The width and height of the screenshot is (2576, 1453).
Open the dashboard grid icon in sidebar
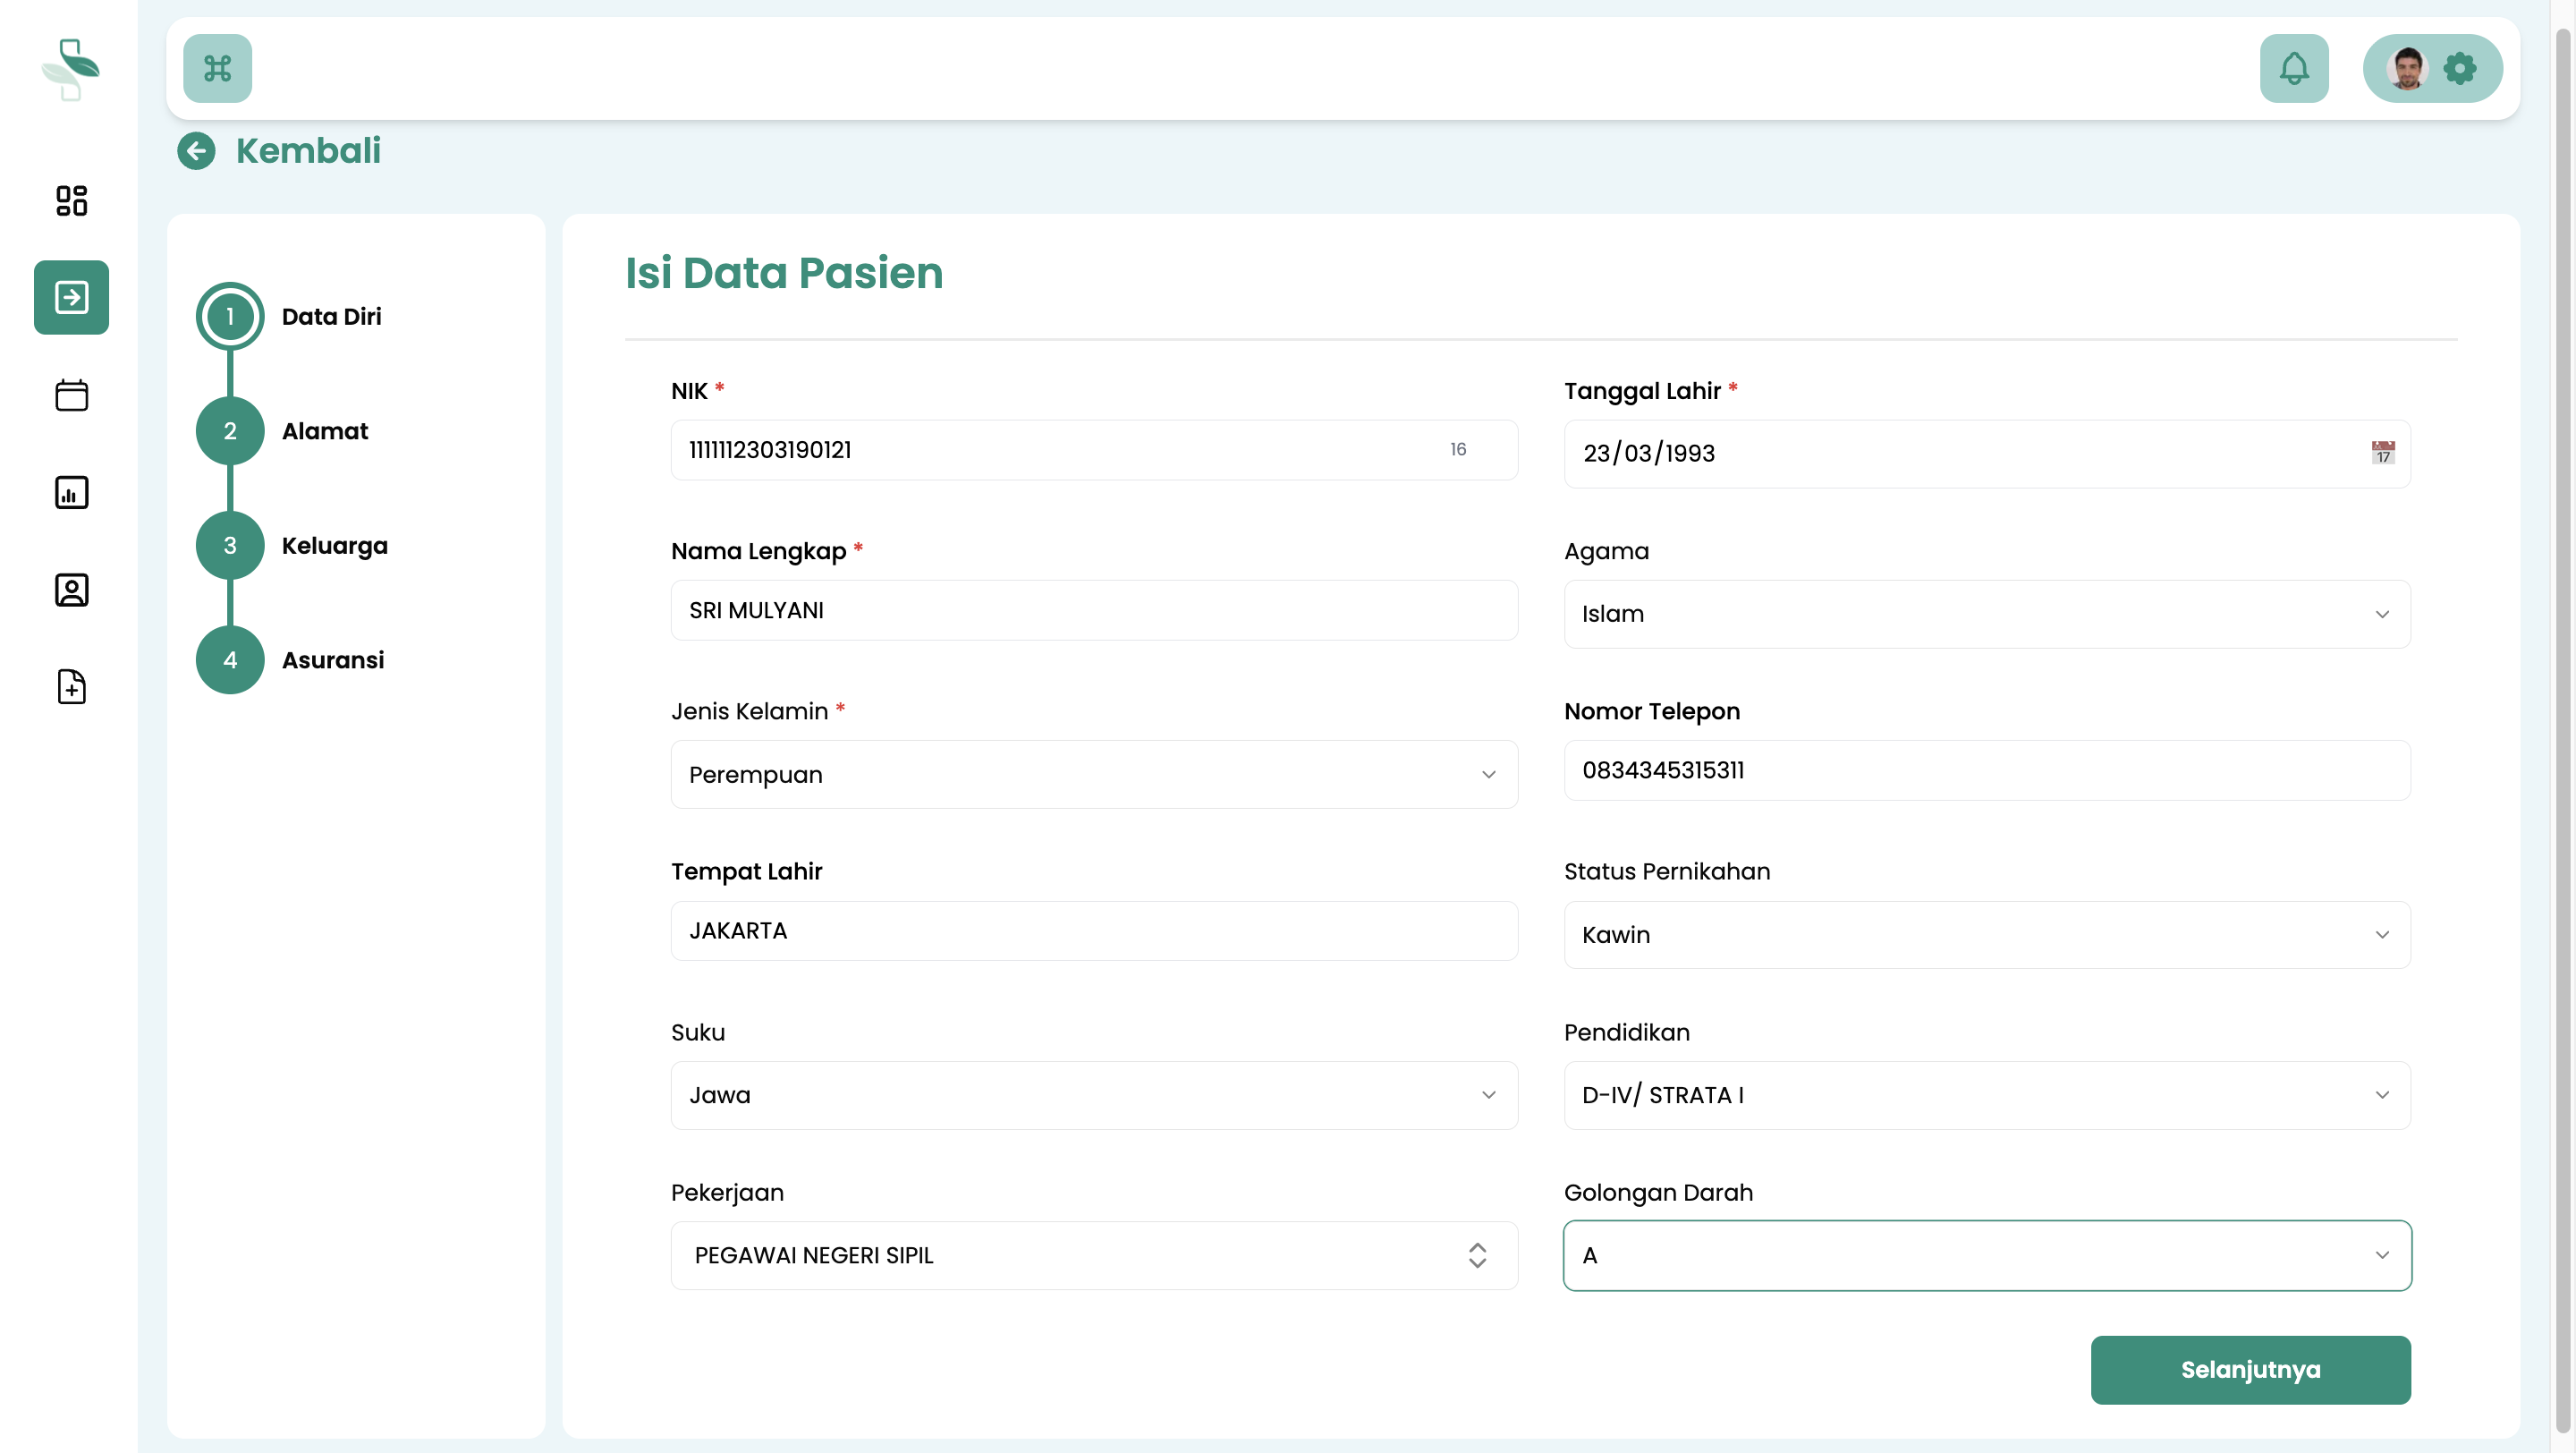tap(71, 200)
